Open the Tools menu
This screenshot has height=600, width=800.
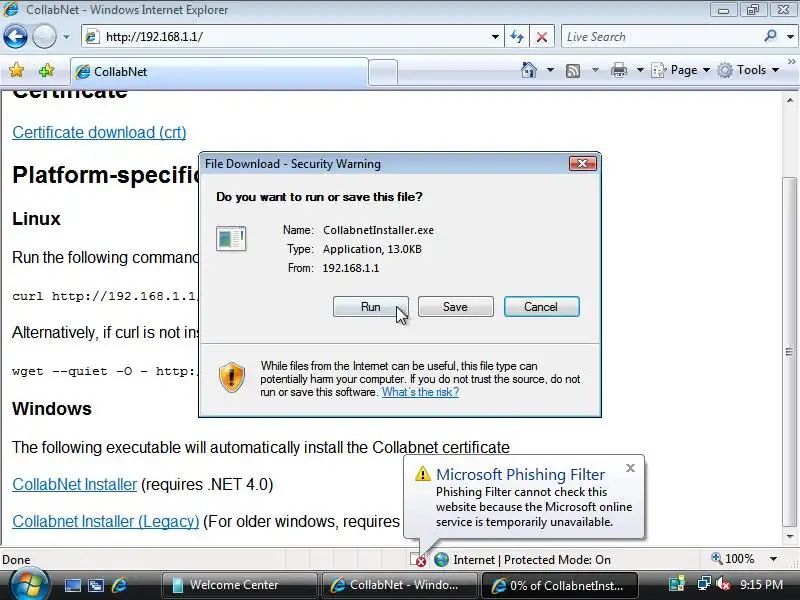pyautogui.click(x=748, y=70)
